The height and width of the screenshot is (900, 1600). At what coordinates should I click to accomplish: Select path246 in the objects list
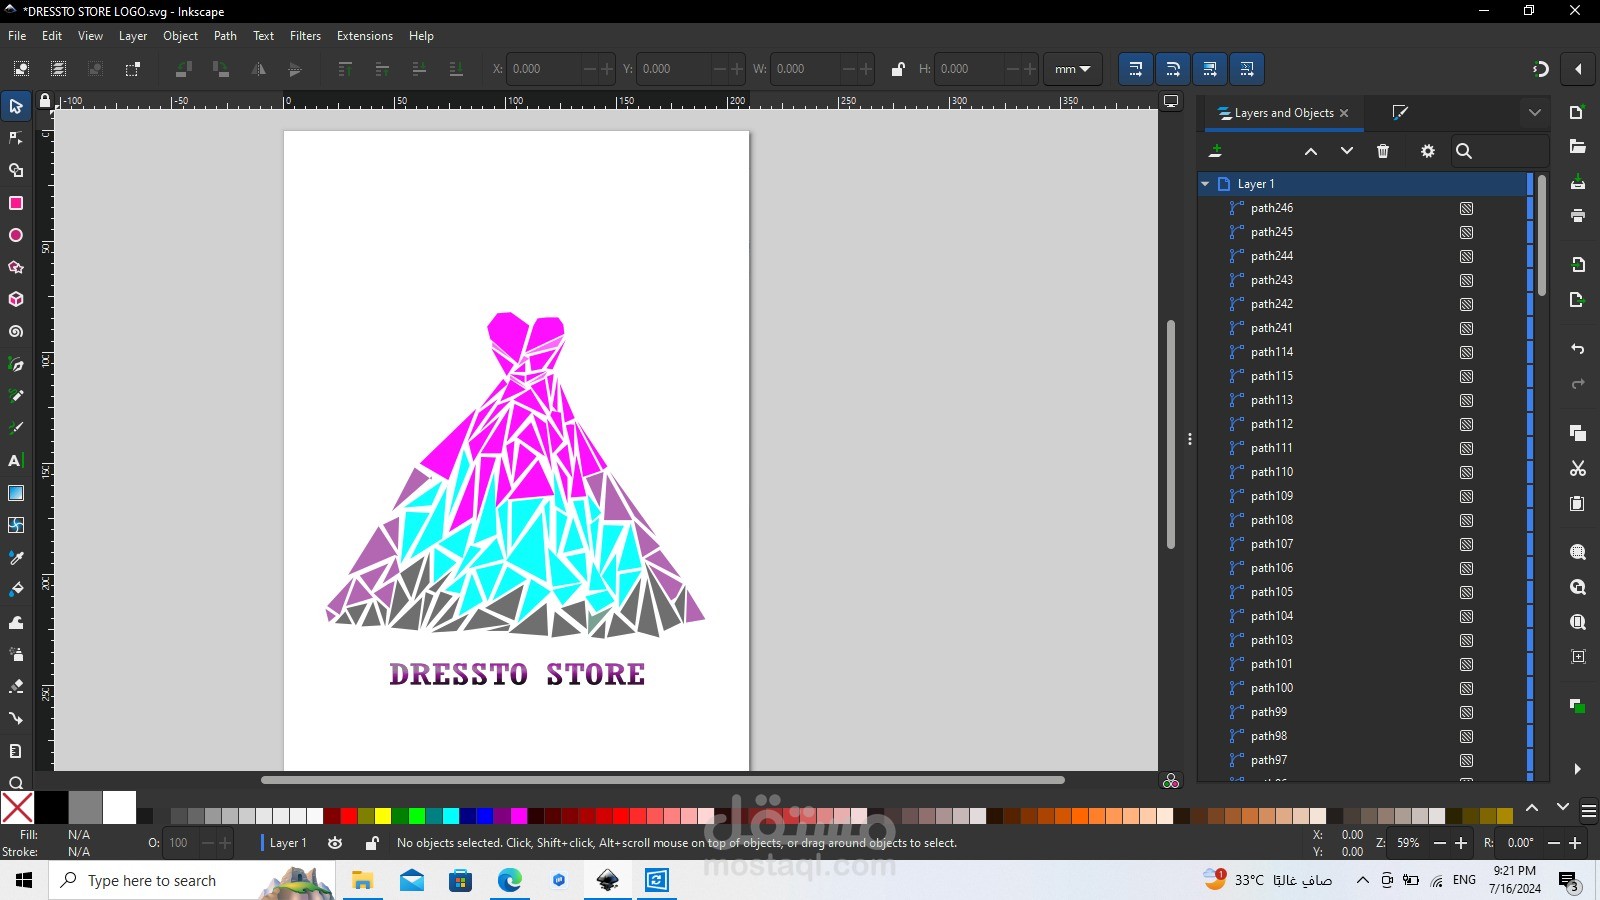(1270, 208)
